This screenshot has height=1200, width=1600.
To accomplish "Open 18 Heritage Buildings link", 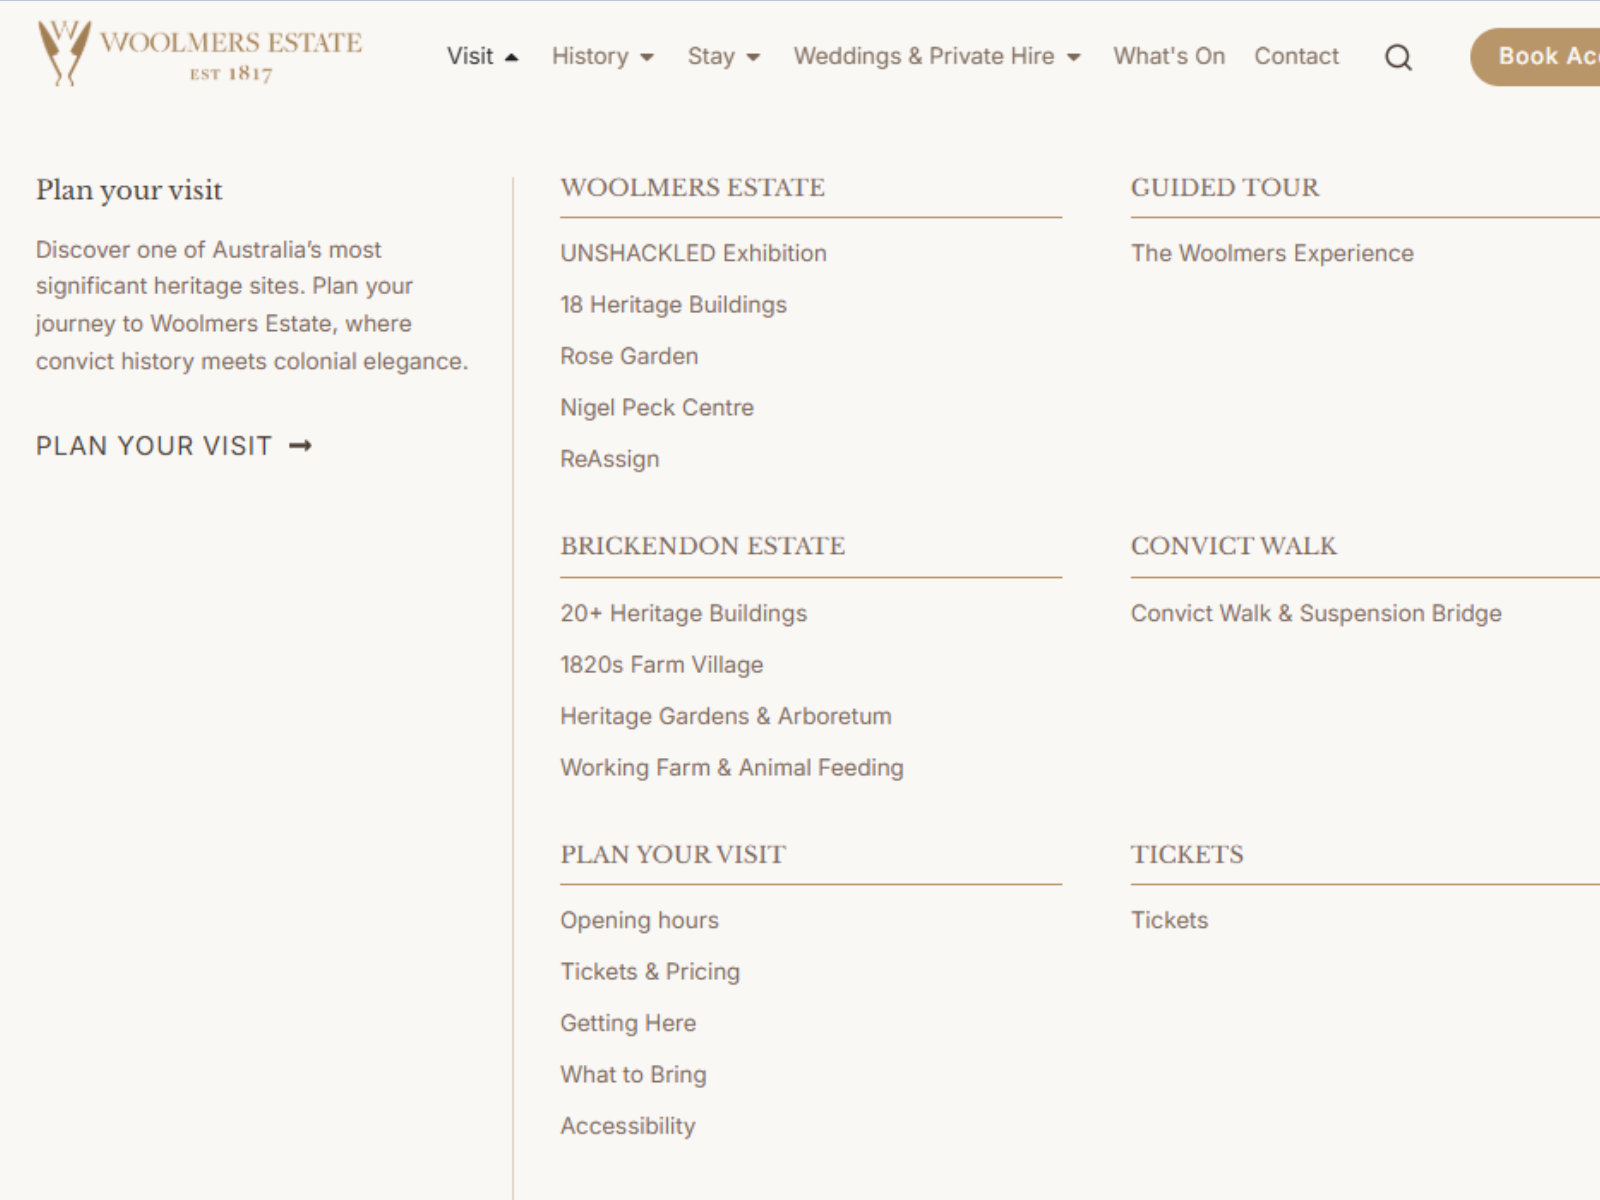I will pos(673,305).
